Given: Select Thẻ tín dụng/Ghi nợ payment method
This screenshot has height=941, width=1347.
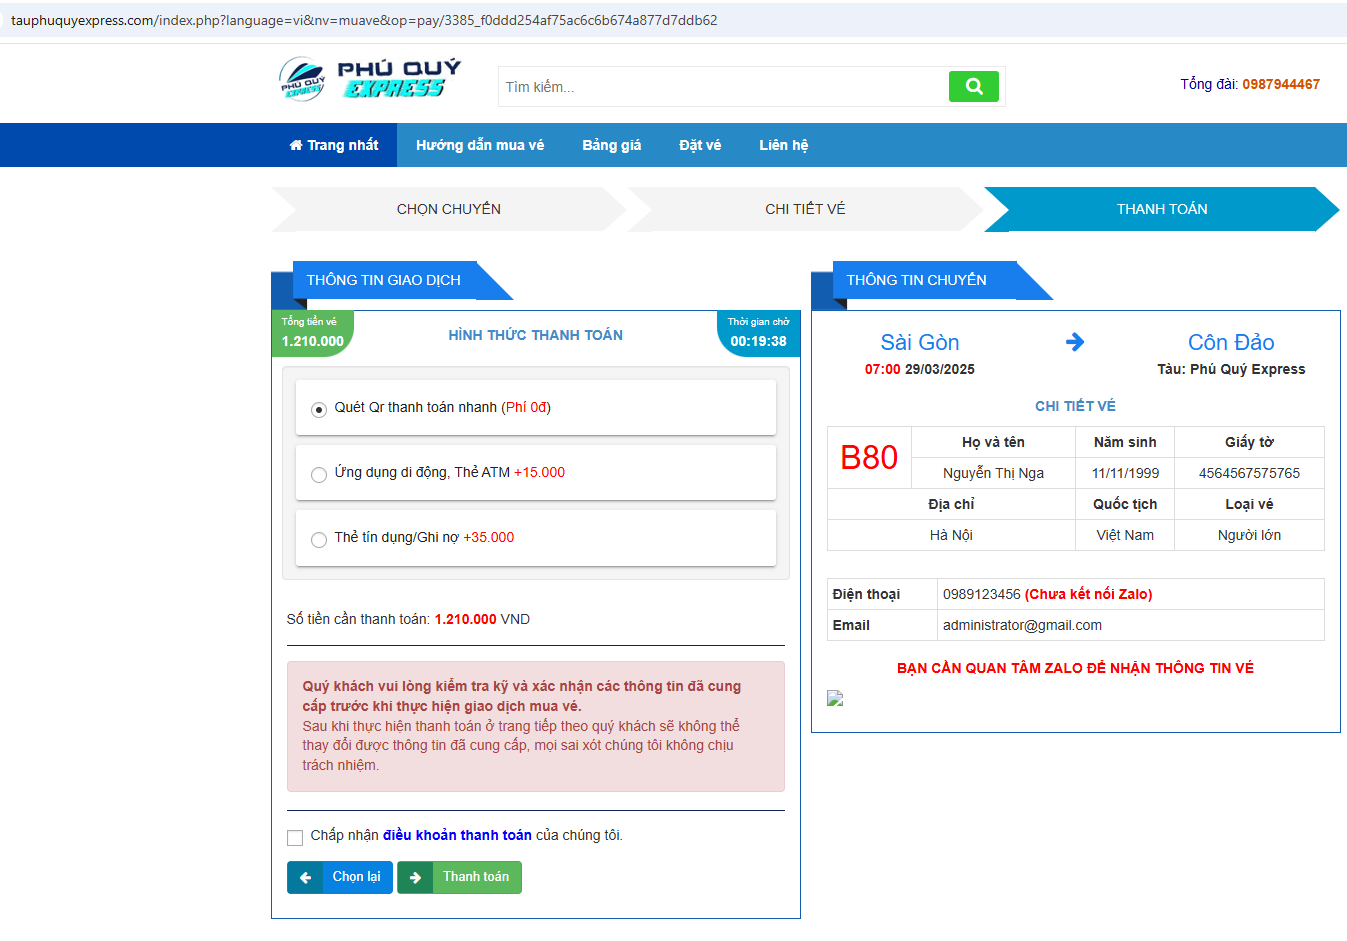Looking at the screenshot, I should [319, 539].
